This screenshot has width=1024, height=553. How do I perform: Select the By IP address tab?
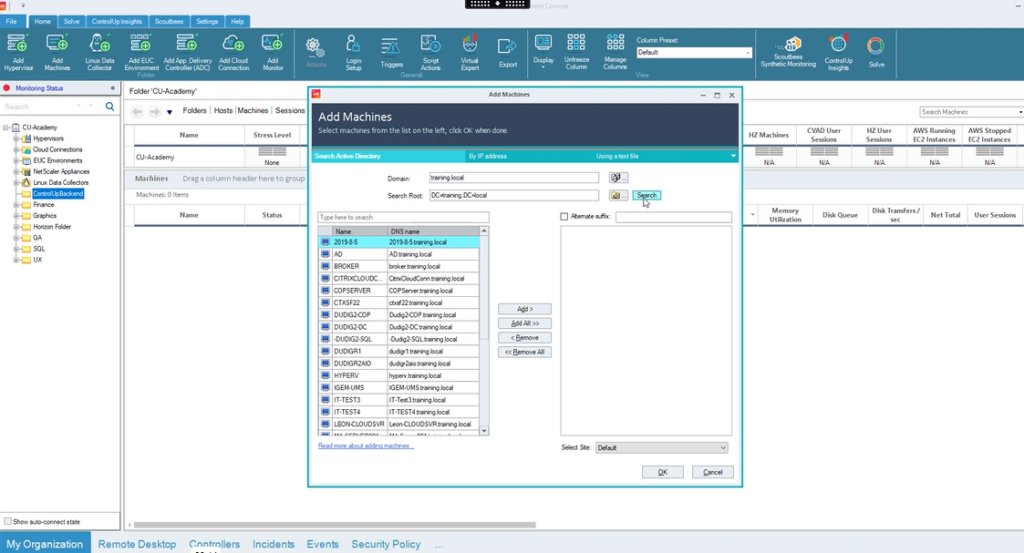pos(487,156)
